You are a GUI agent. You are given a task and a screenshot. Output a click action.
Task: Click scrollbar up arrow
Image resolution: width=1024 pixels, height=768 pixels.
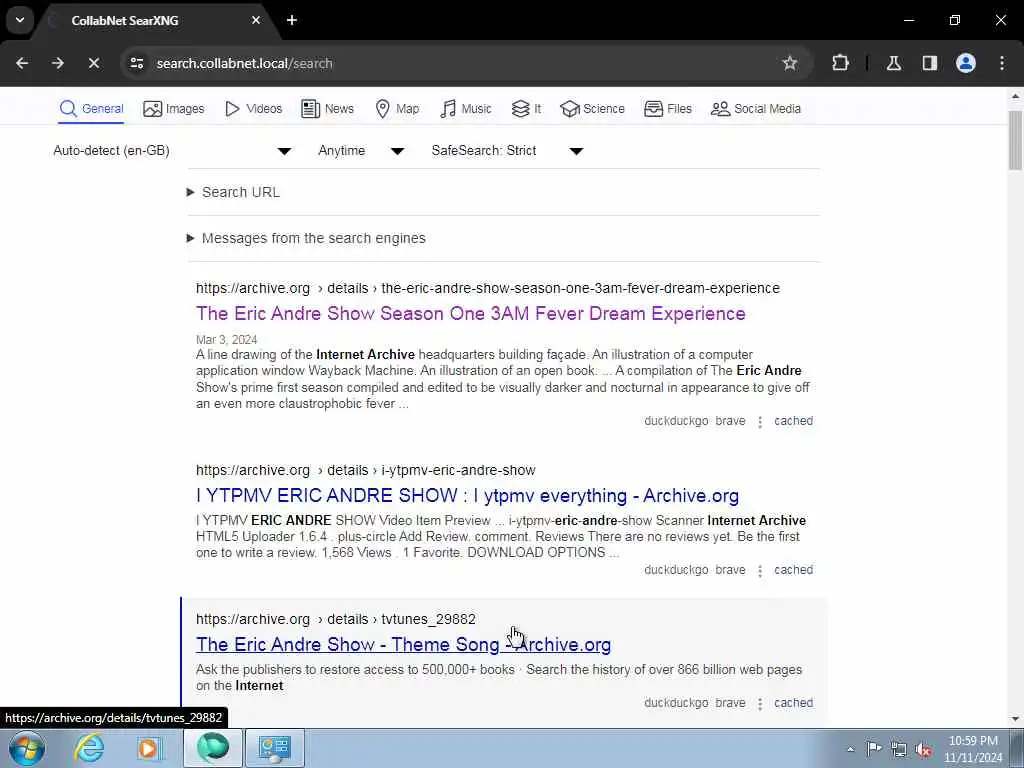click(x=1015, y=96)
